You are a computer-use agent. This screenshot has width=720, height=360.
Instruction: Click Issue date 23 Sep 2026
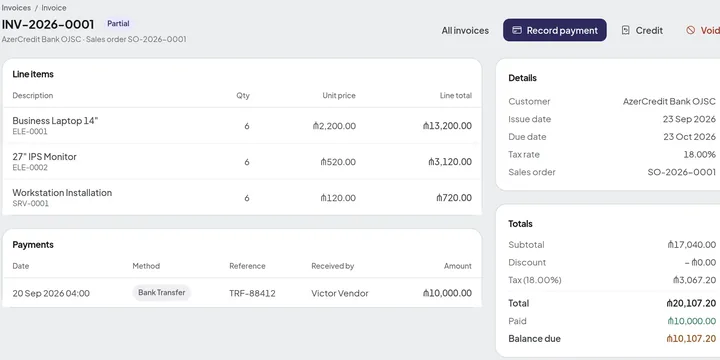click(x=689, y=119)
